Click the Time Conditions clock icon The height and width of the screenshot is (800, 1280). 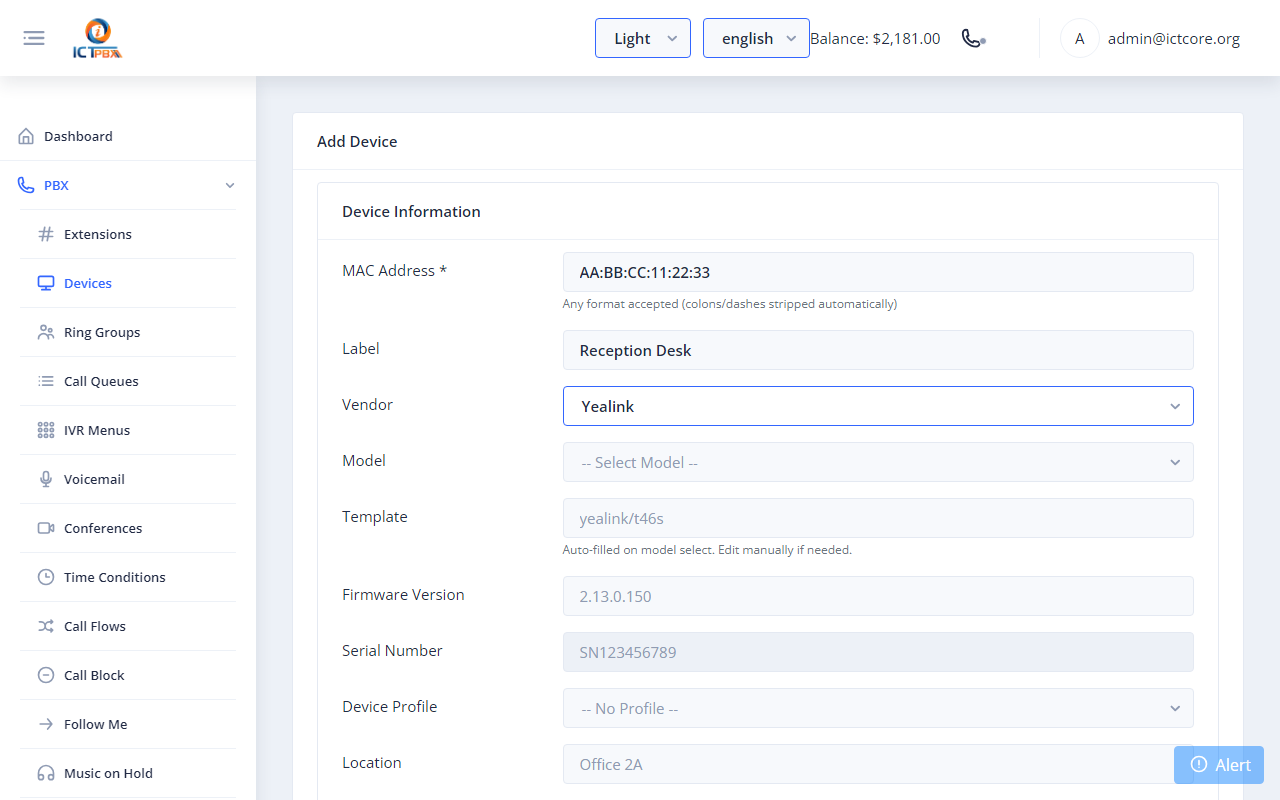(46, 577)
